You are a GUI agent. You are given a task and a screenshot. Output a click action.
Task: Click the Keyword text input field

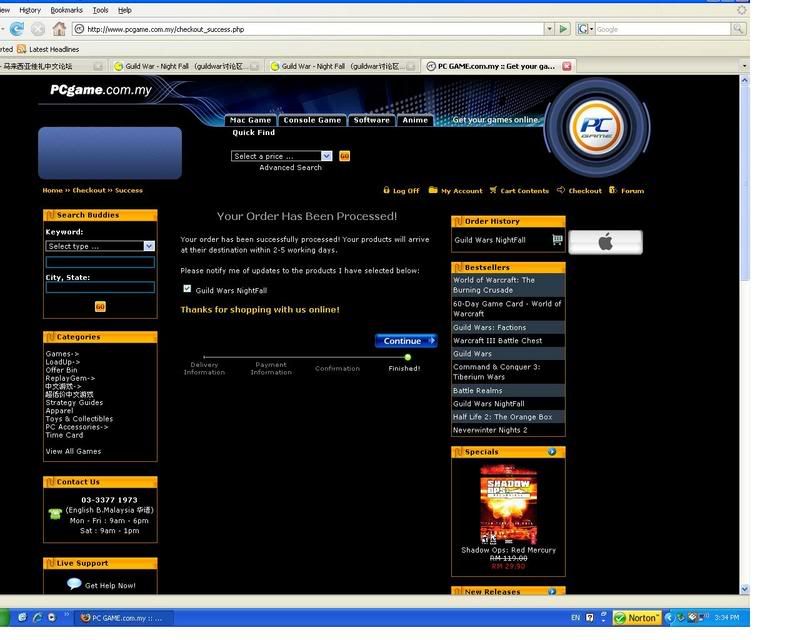click(x=100, y=262)
